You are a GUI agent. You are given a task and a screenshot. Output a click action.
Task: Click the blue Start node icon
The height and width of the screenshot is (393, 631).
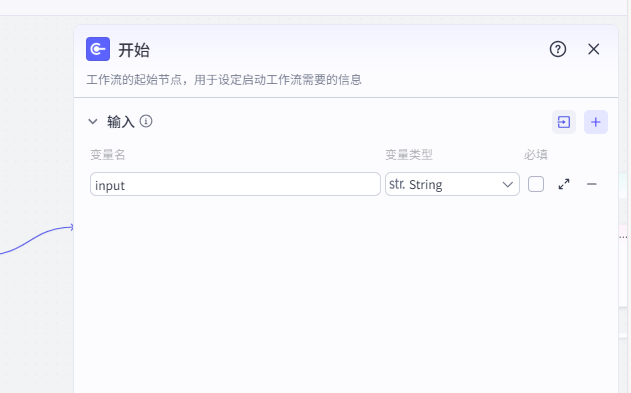coord(98,49)
